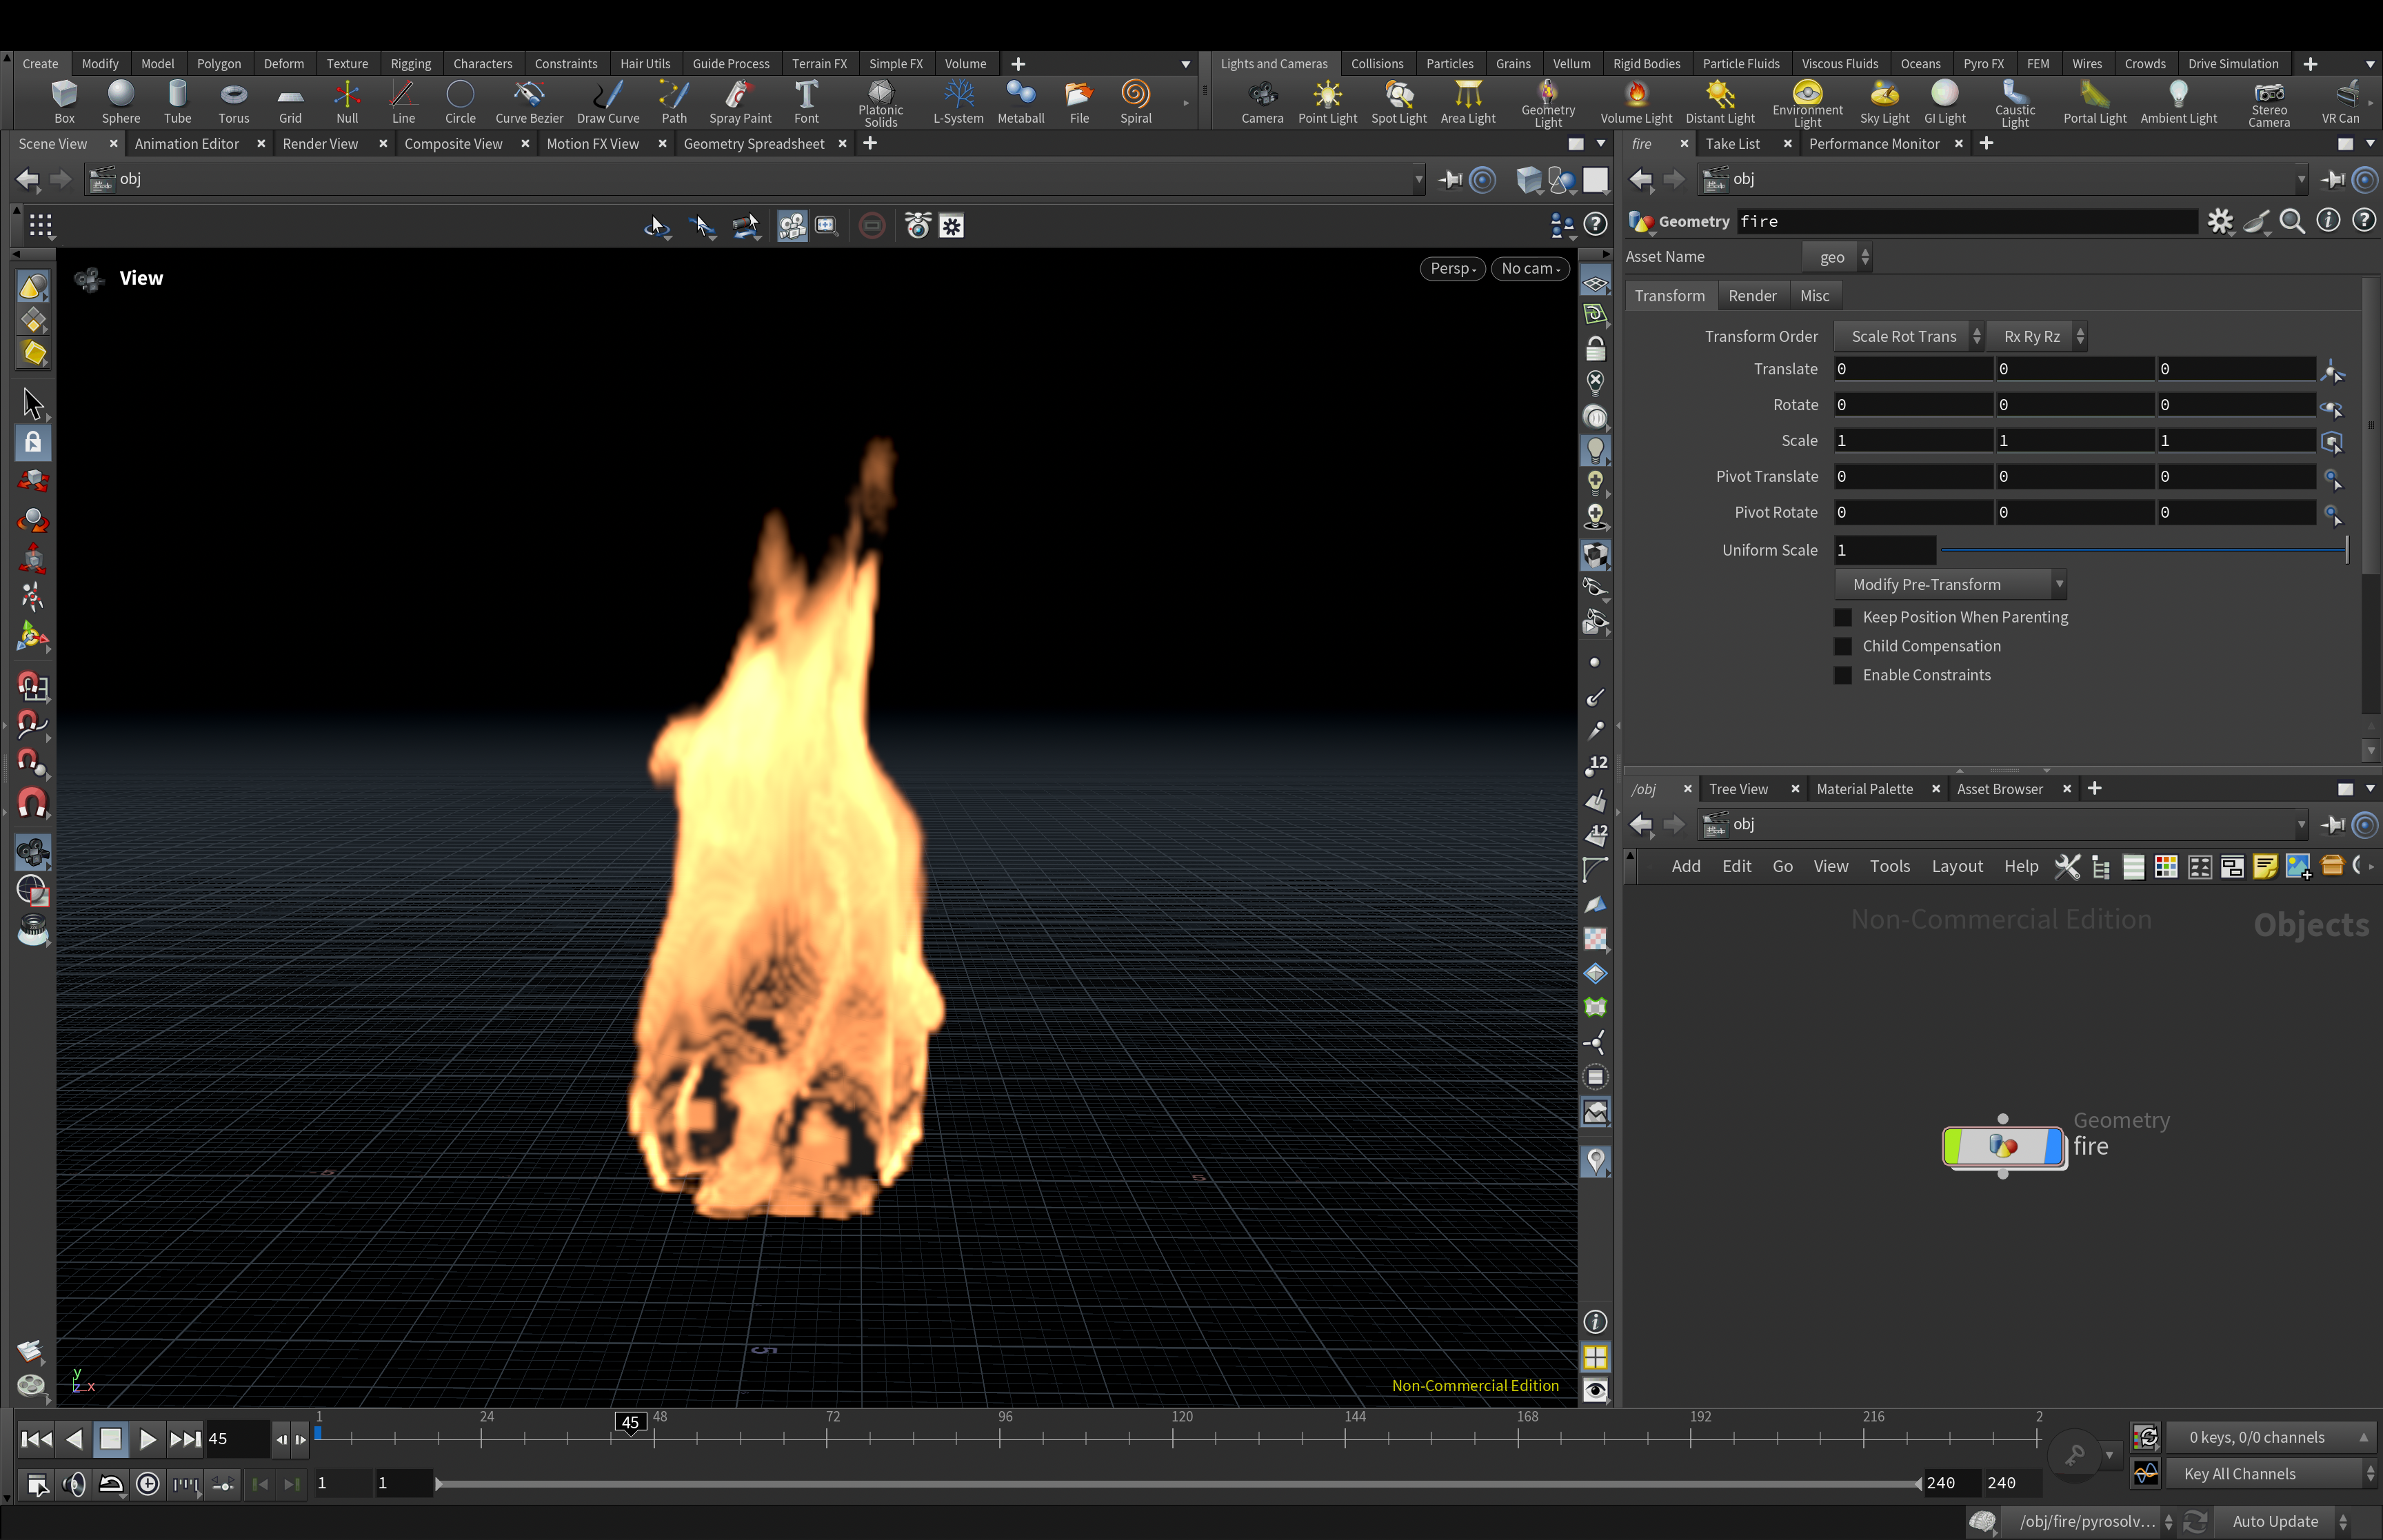
Task: Open the Transform Order Scale Rot Trans dropdown
Action: click(x=1909, y=336)
